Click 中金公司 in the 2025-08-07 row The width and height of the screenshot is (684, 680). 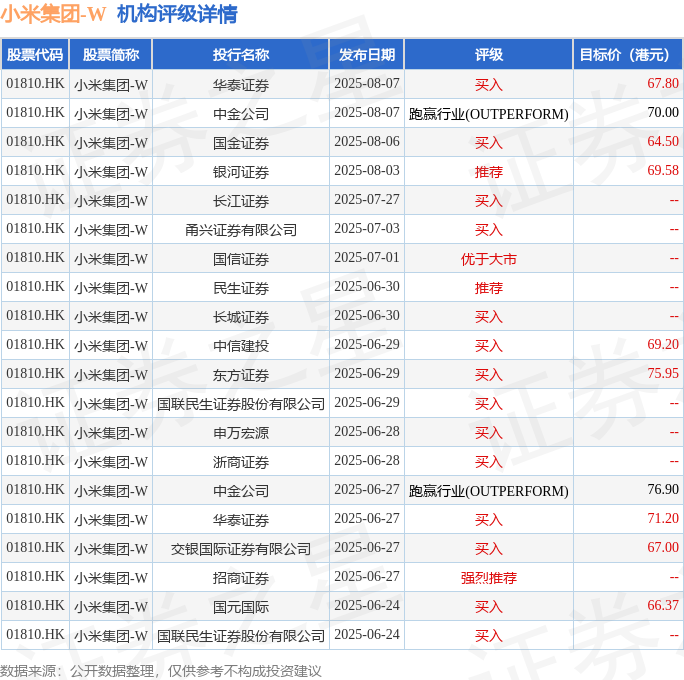click(241, 113)
